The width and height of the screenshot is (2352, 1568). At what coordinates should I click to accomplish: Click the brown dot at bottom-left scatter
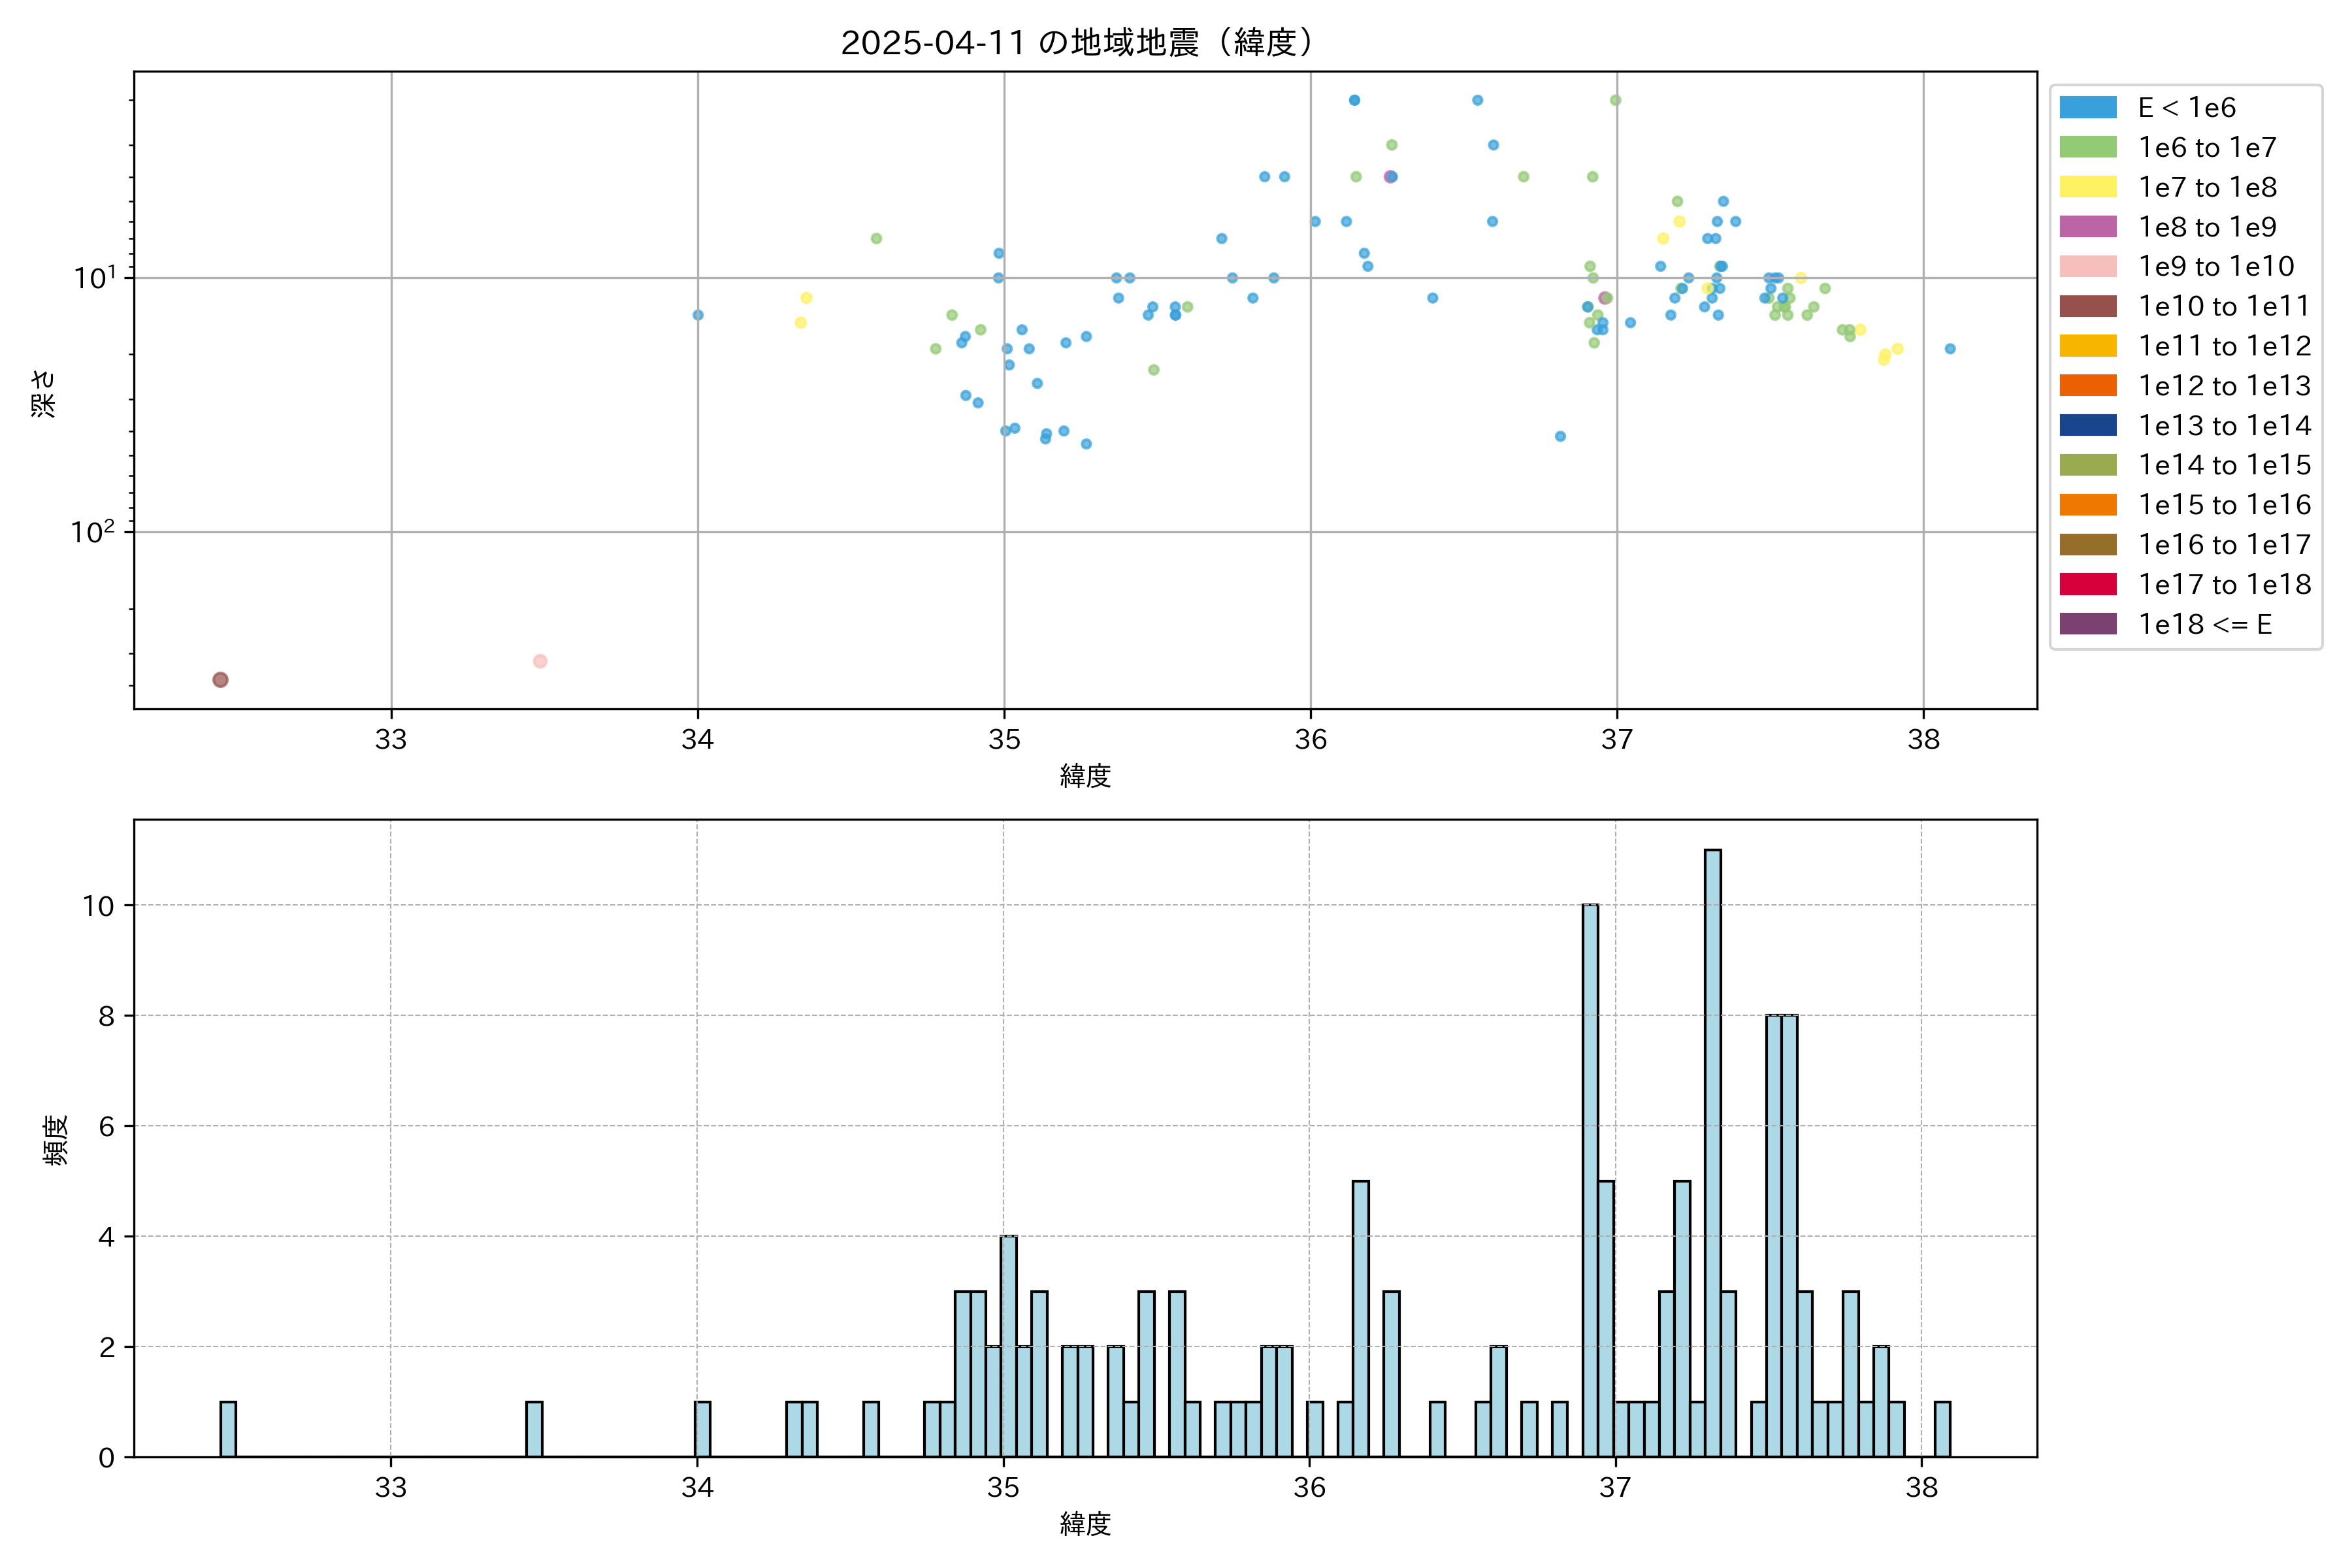tap(220, 680)
